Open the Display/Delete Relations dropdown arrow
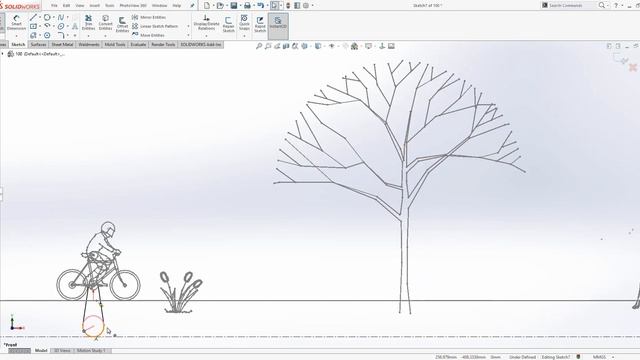 (206, 36)
